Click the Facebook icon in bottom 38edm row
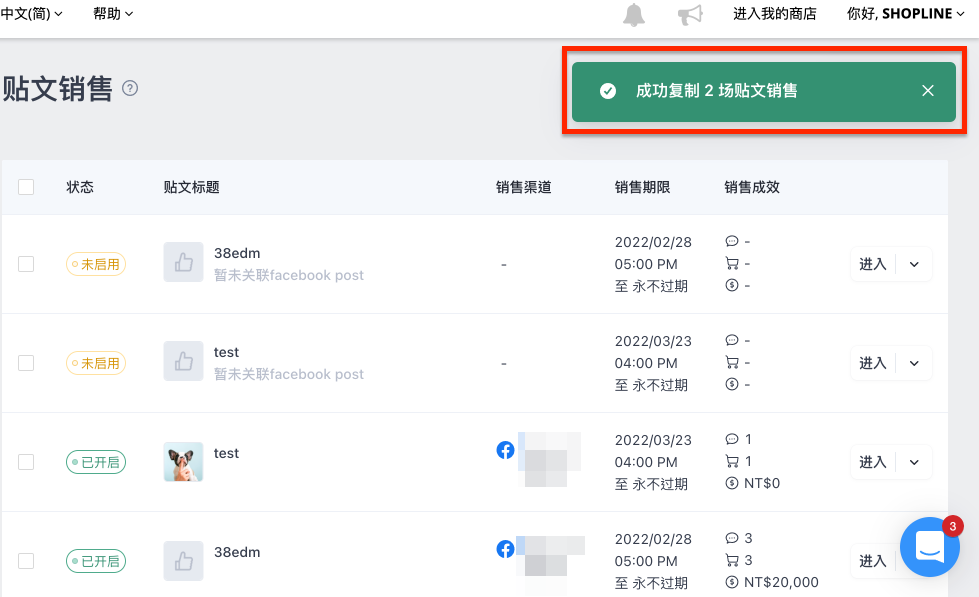The width and height of the screenshot is (979, 597). (x=505, y=549)
